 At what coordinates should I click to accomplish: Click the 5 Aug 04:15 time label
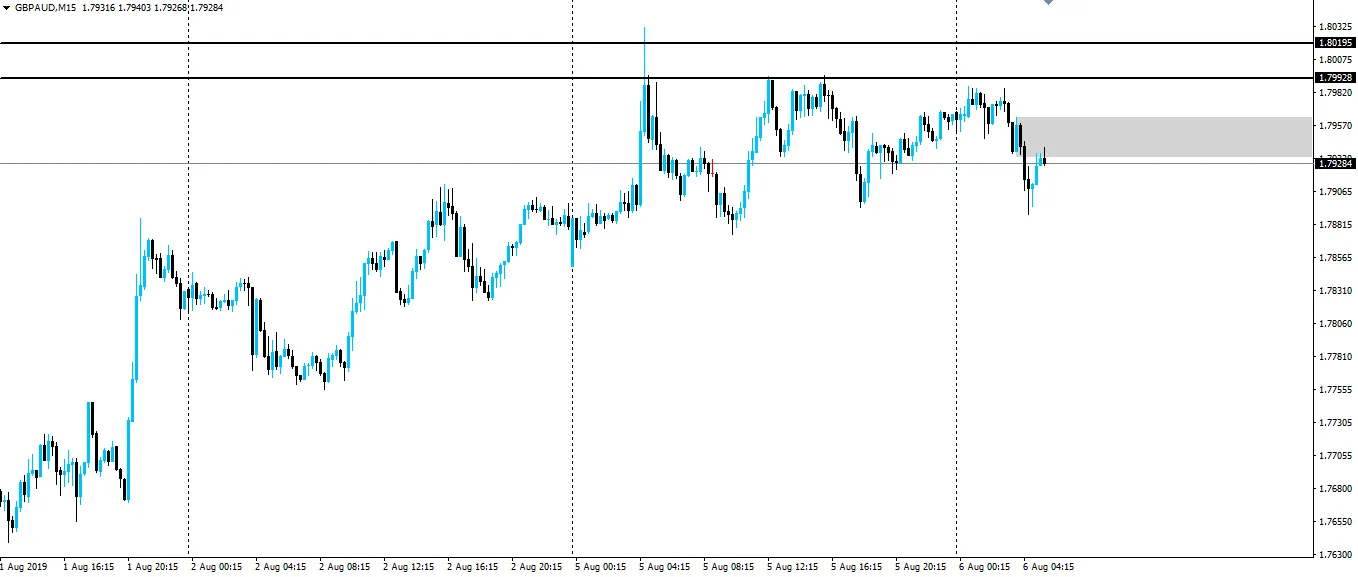pos(664,566)
